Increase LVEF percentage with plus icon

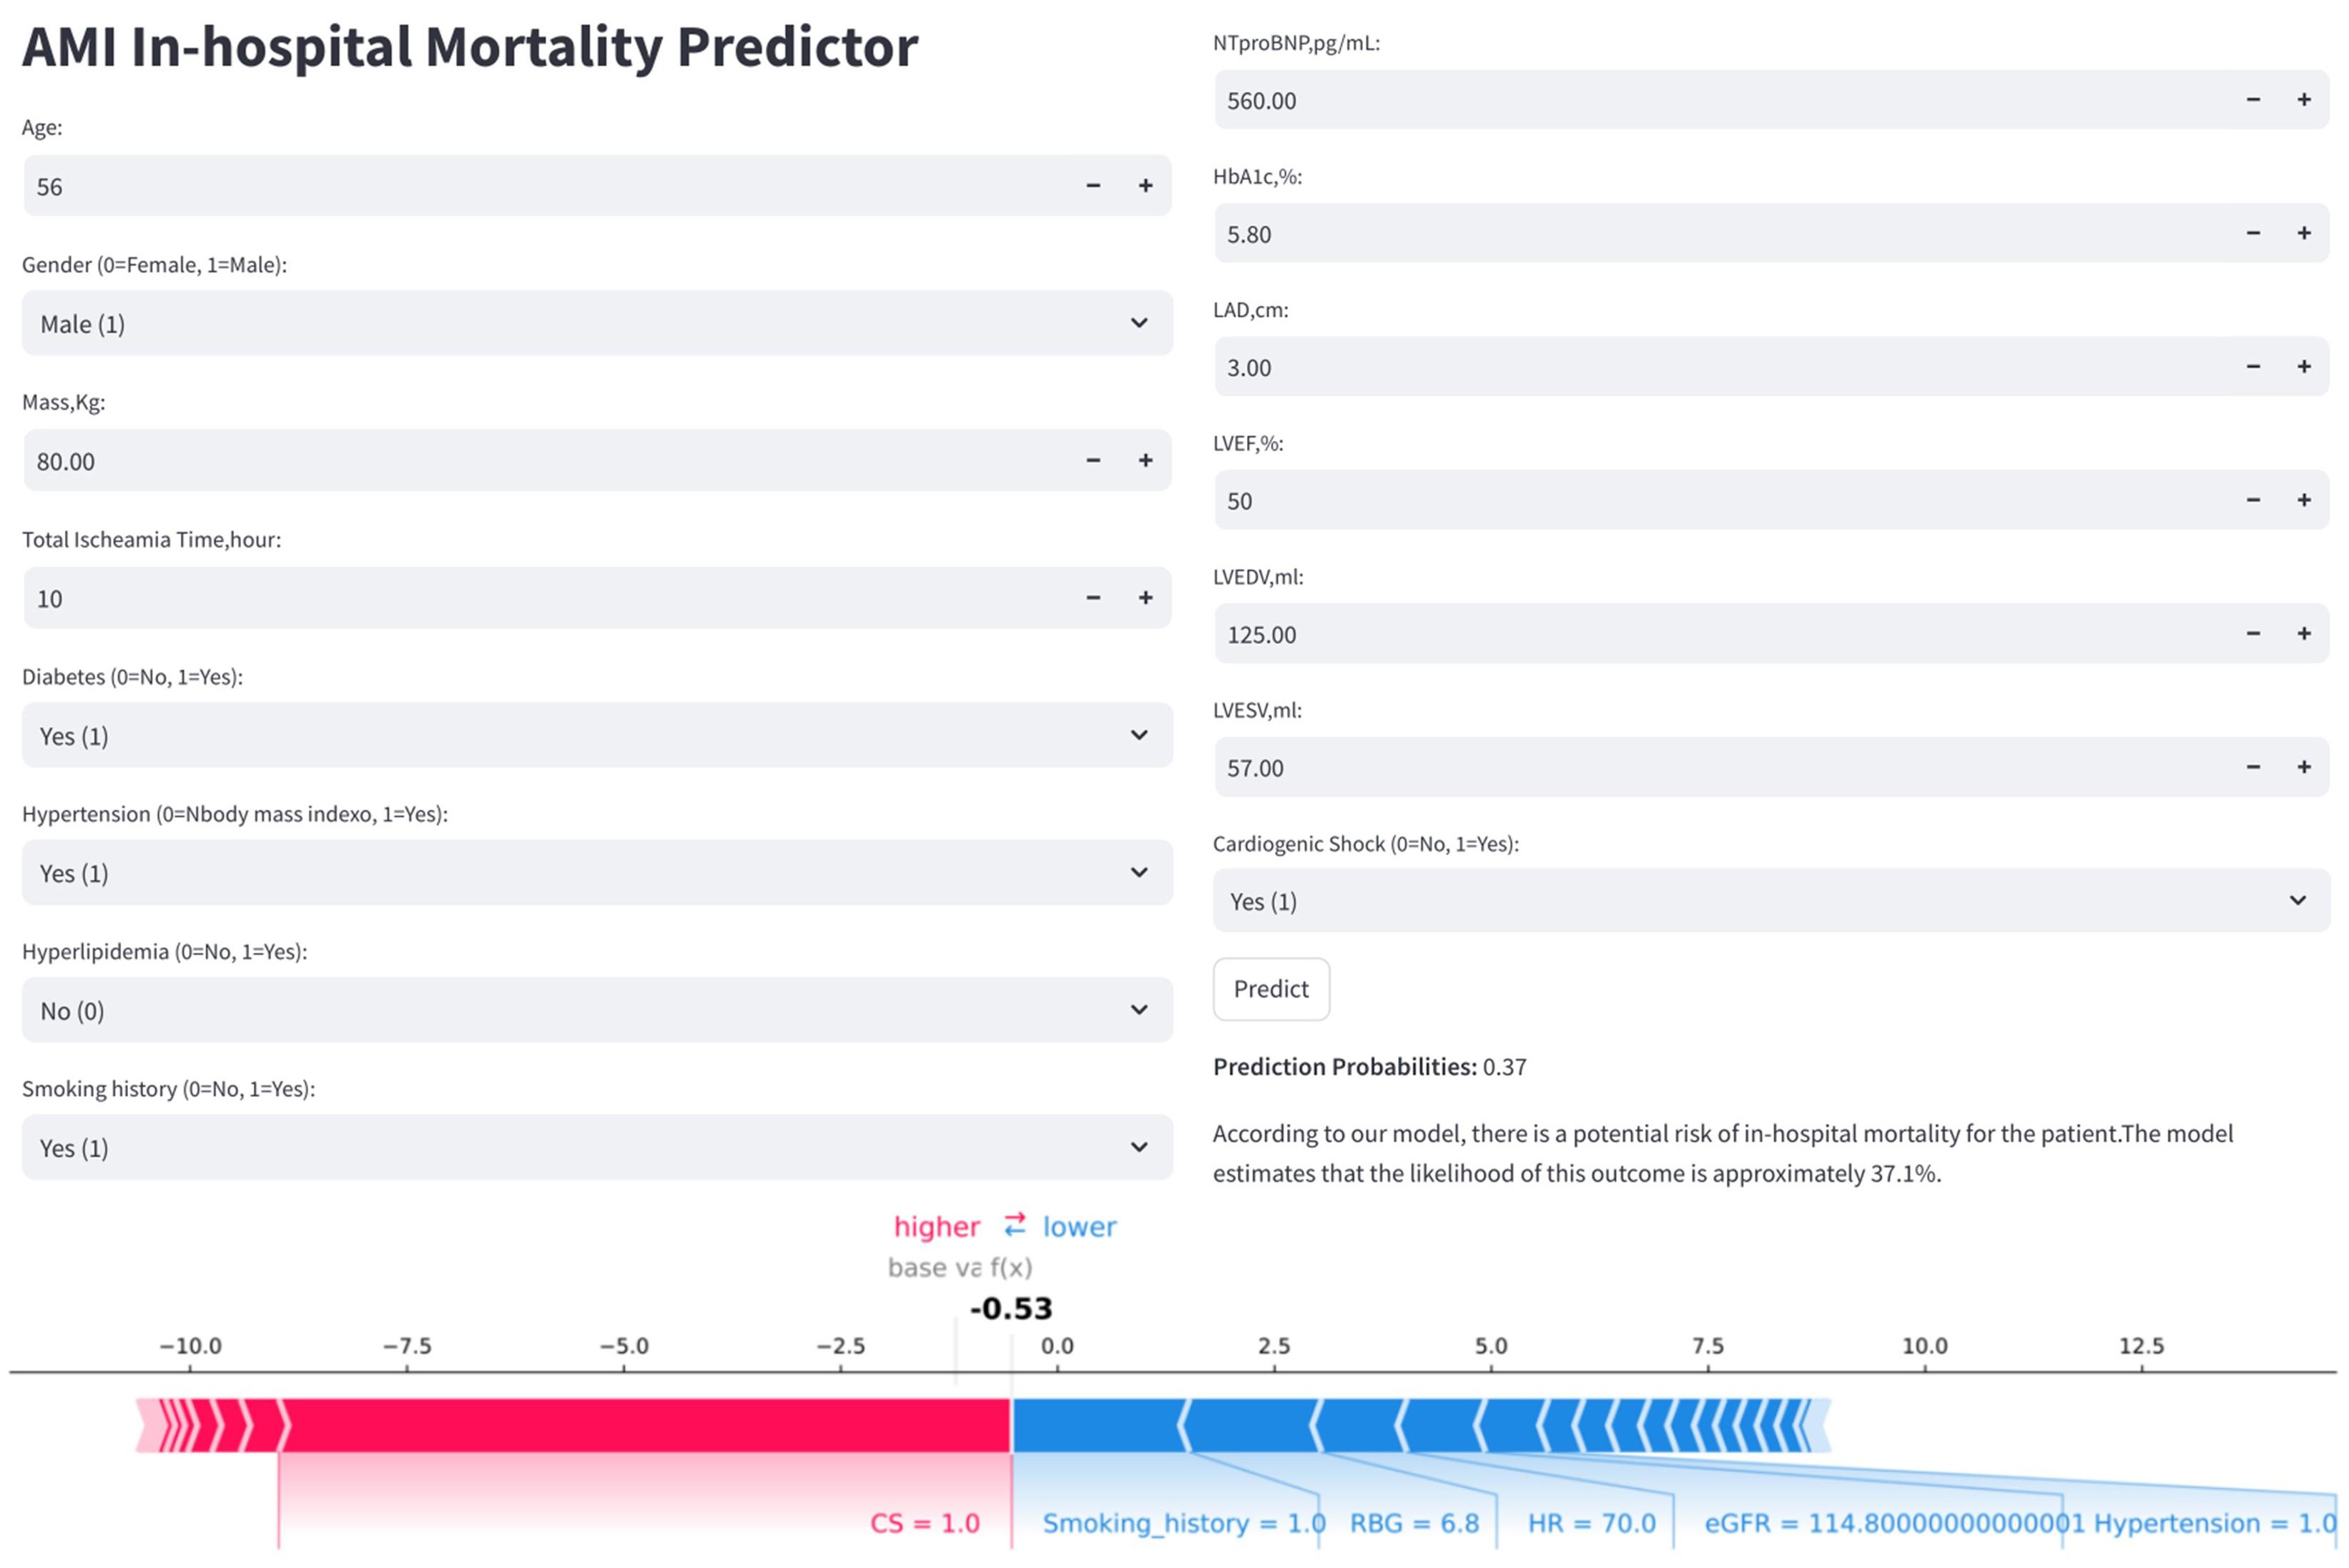click(x=2303, y=500)
